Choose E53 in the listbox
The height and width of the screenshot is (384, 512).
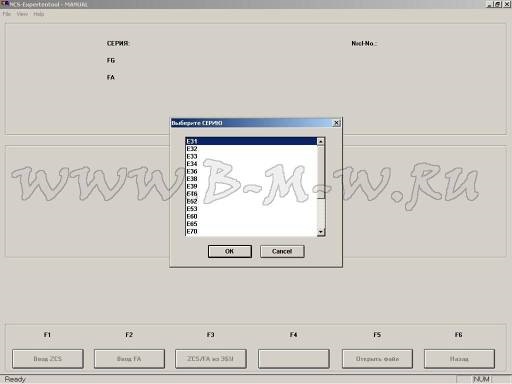[x=251, y=209]
